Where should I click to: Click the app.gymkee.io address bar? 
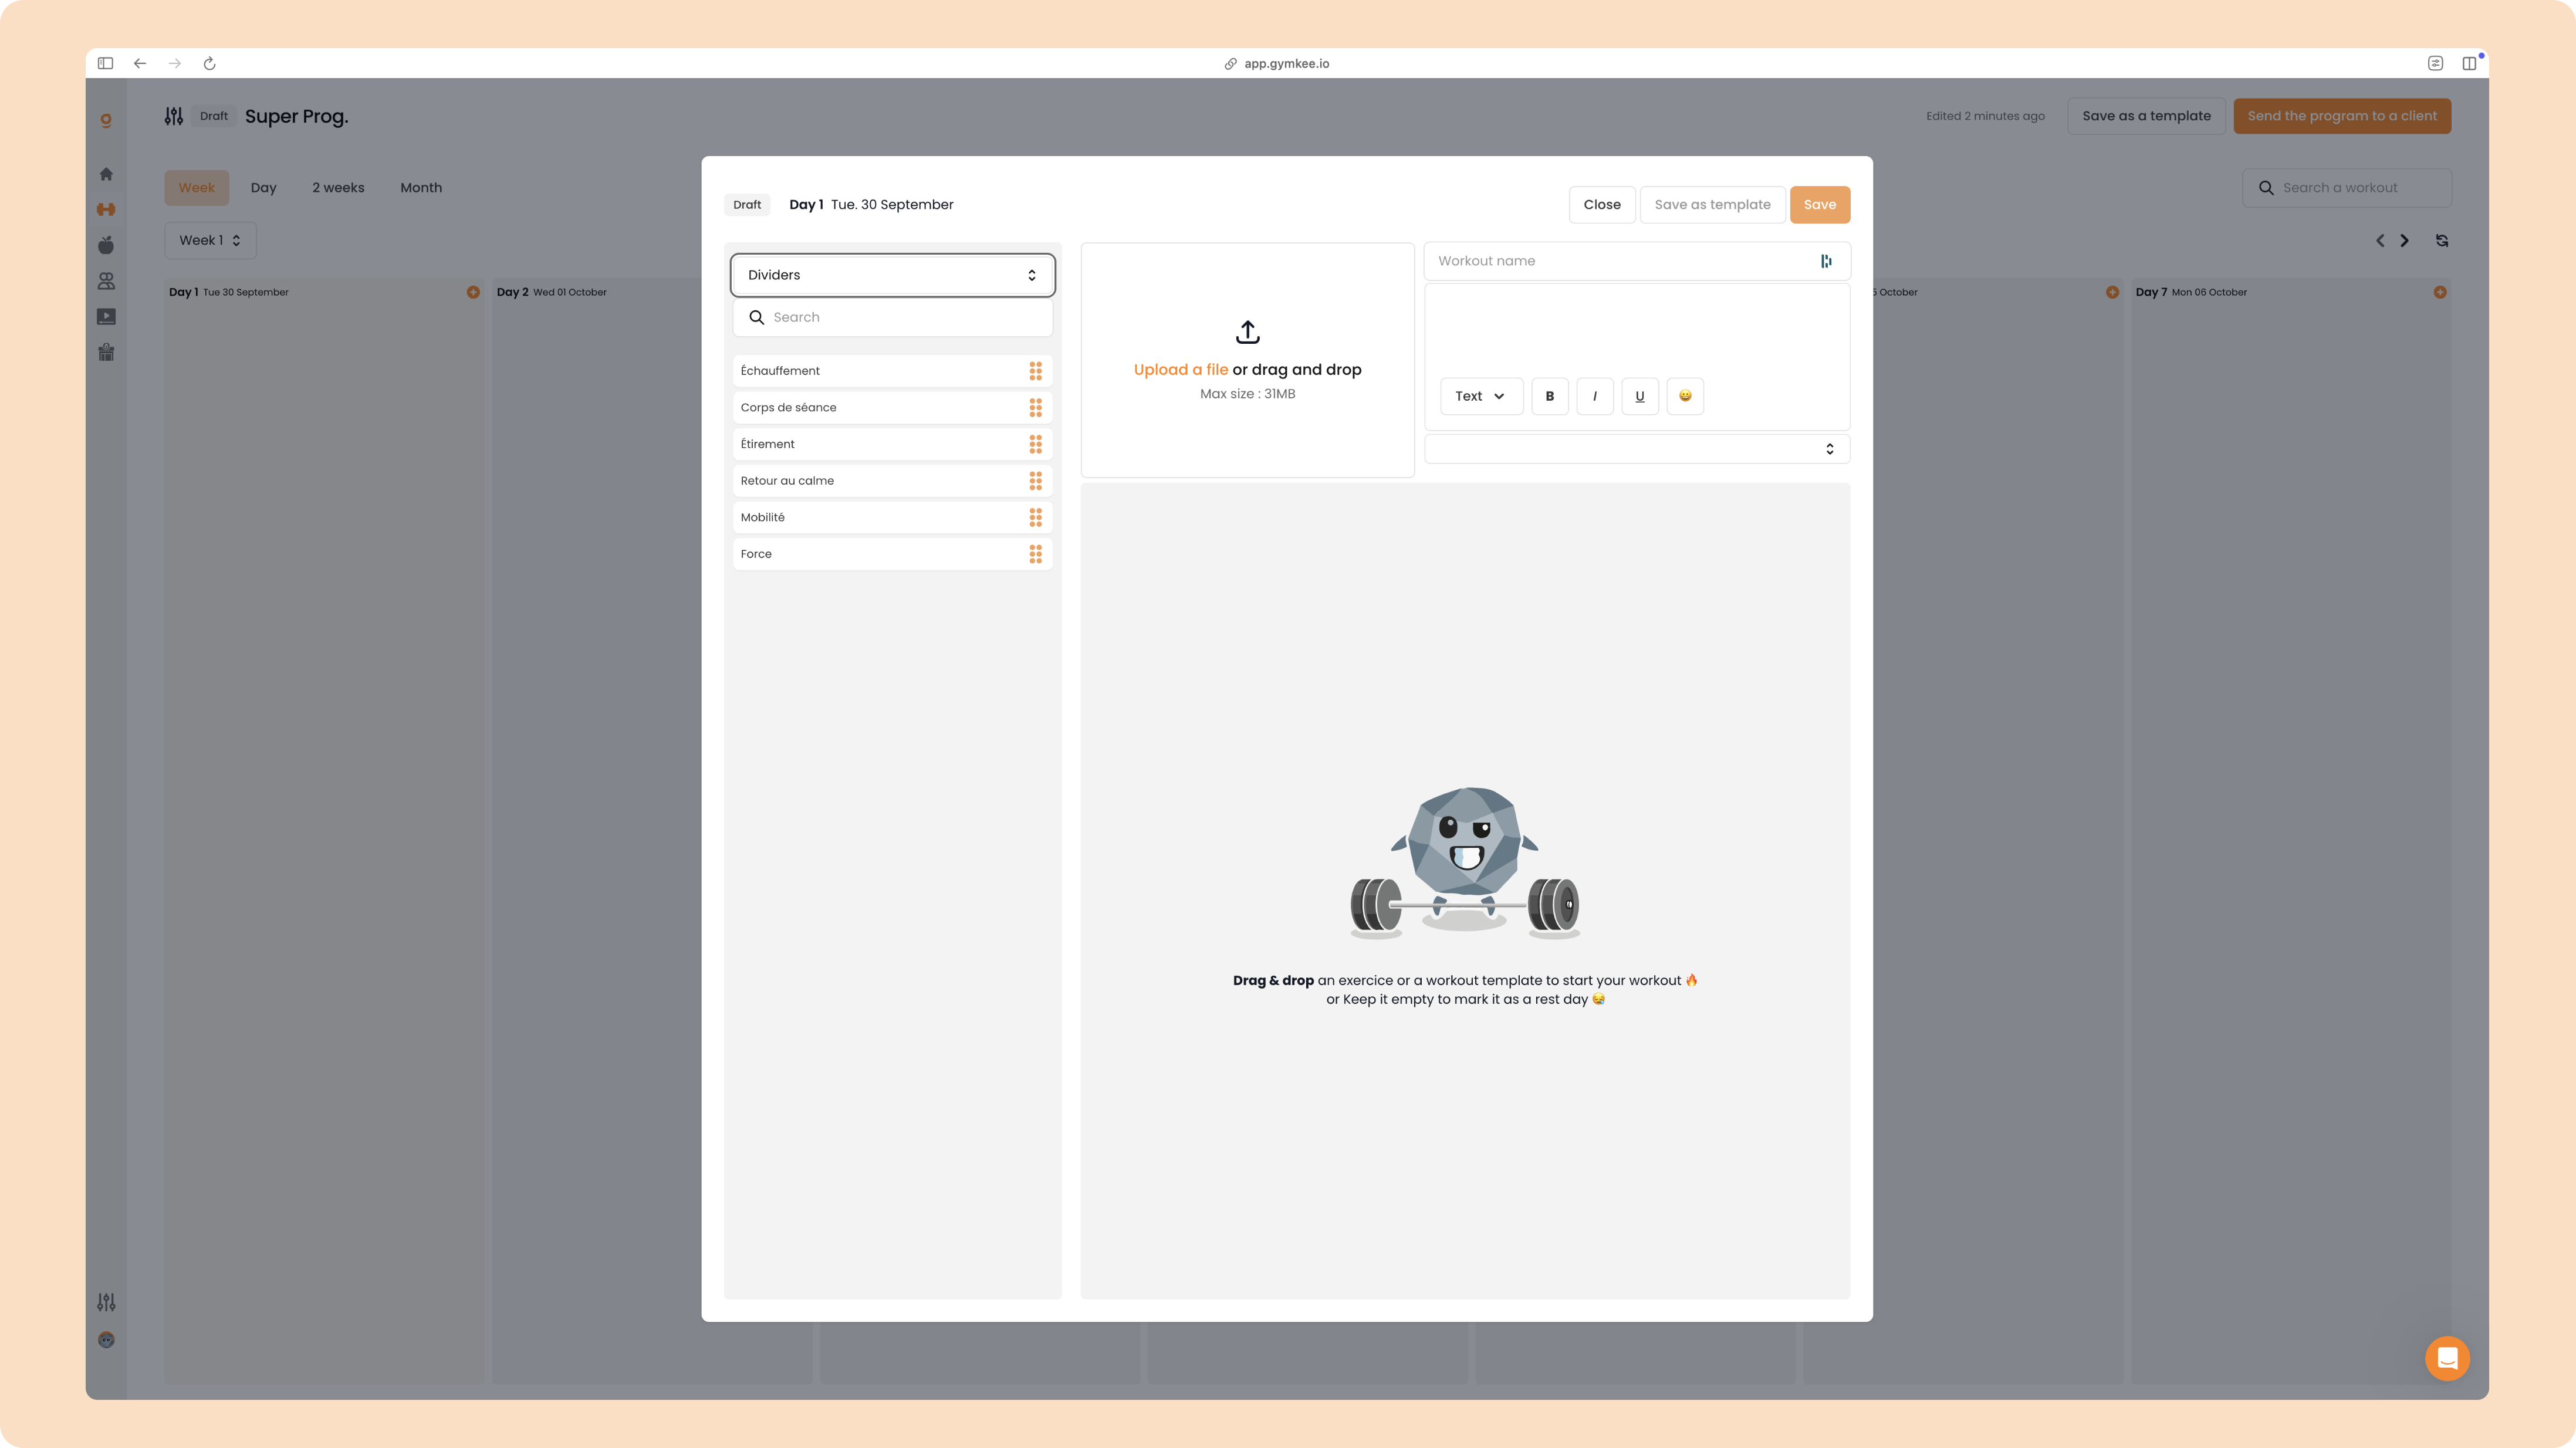pos(1277,63)
